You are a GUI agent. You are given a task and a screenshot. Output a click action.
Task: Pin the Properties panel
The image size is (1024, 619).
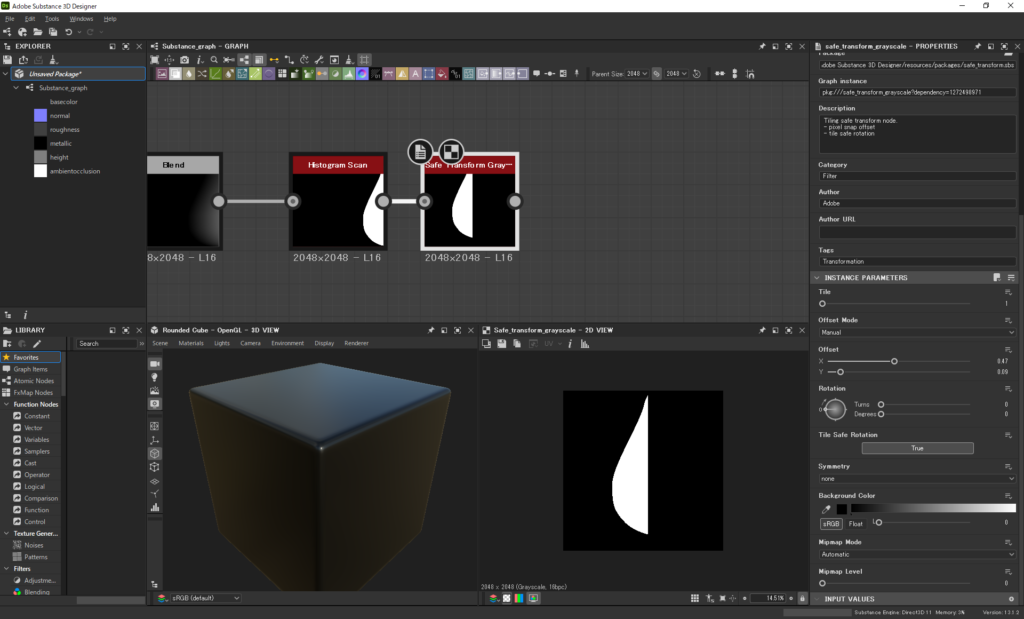click(x=977, y=46)
